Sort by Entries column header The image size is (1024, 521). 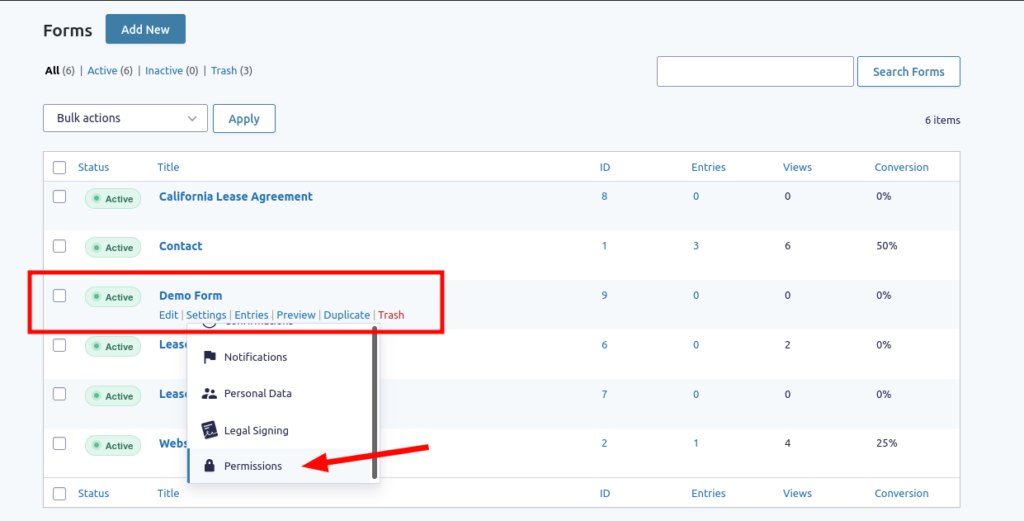(x=709, y=167)
